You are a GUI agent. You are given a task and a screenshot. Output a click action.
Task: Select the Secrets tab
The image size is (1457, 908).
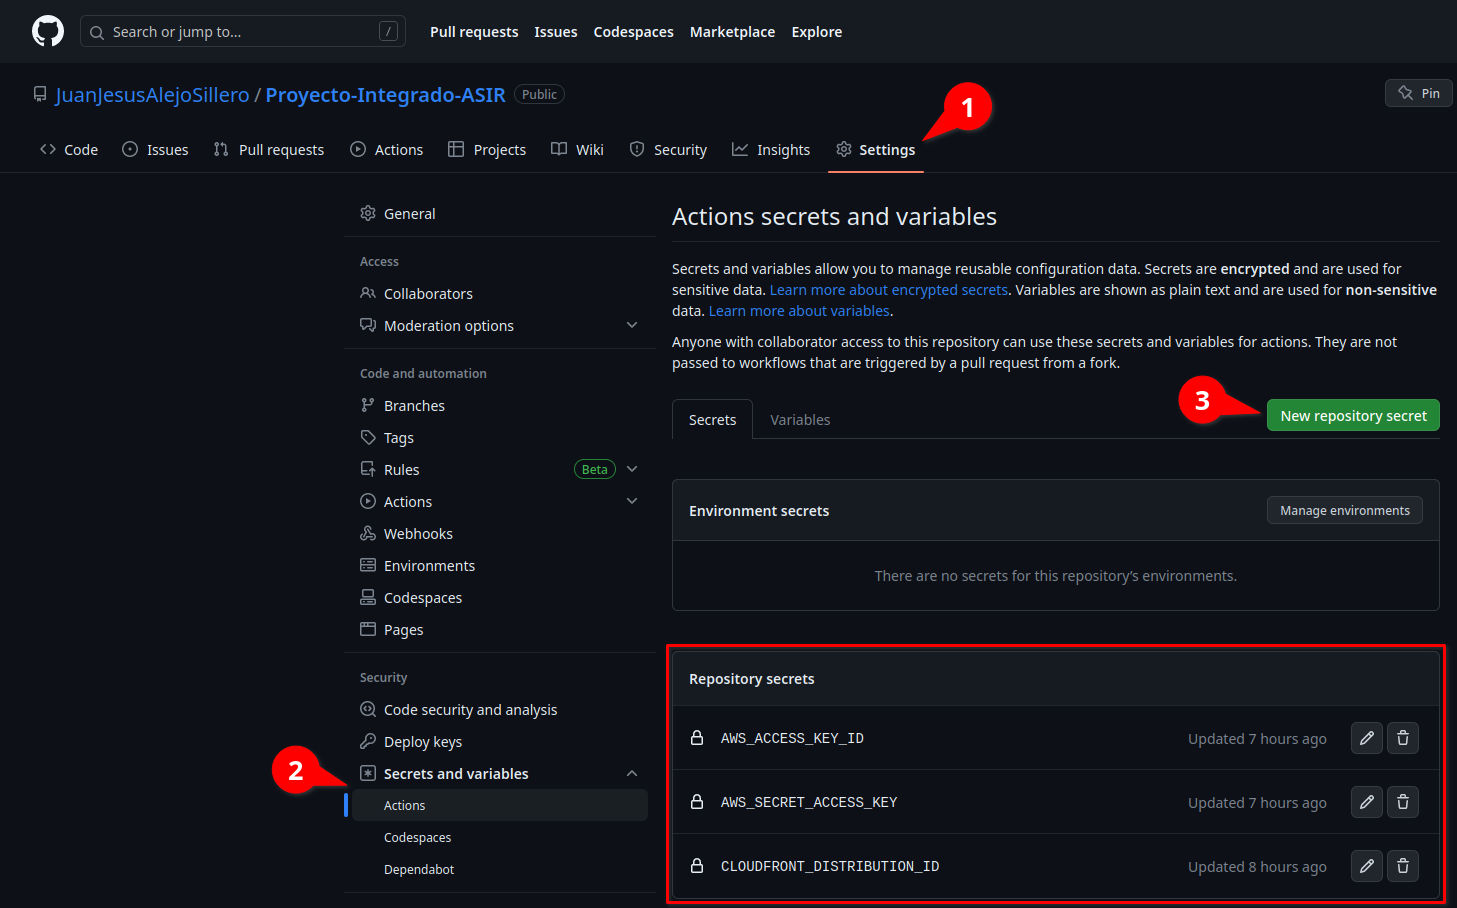point(712,420)
